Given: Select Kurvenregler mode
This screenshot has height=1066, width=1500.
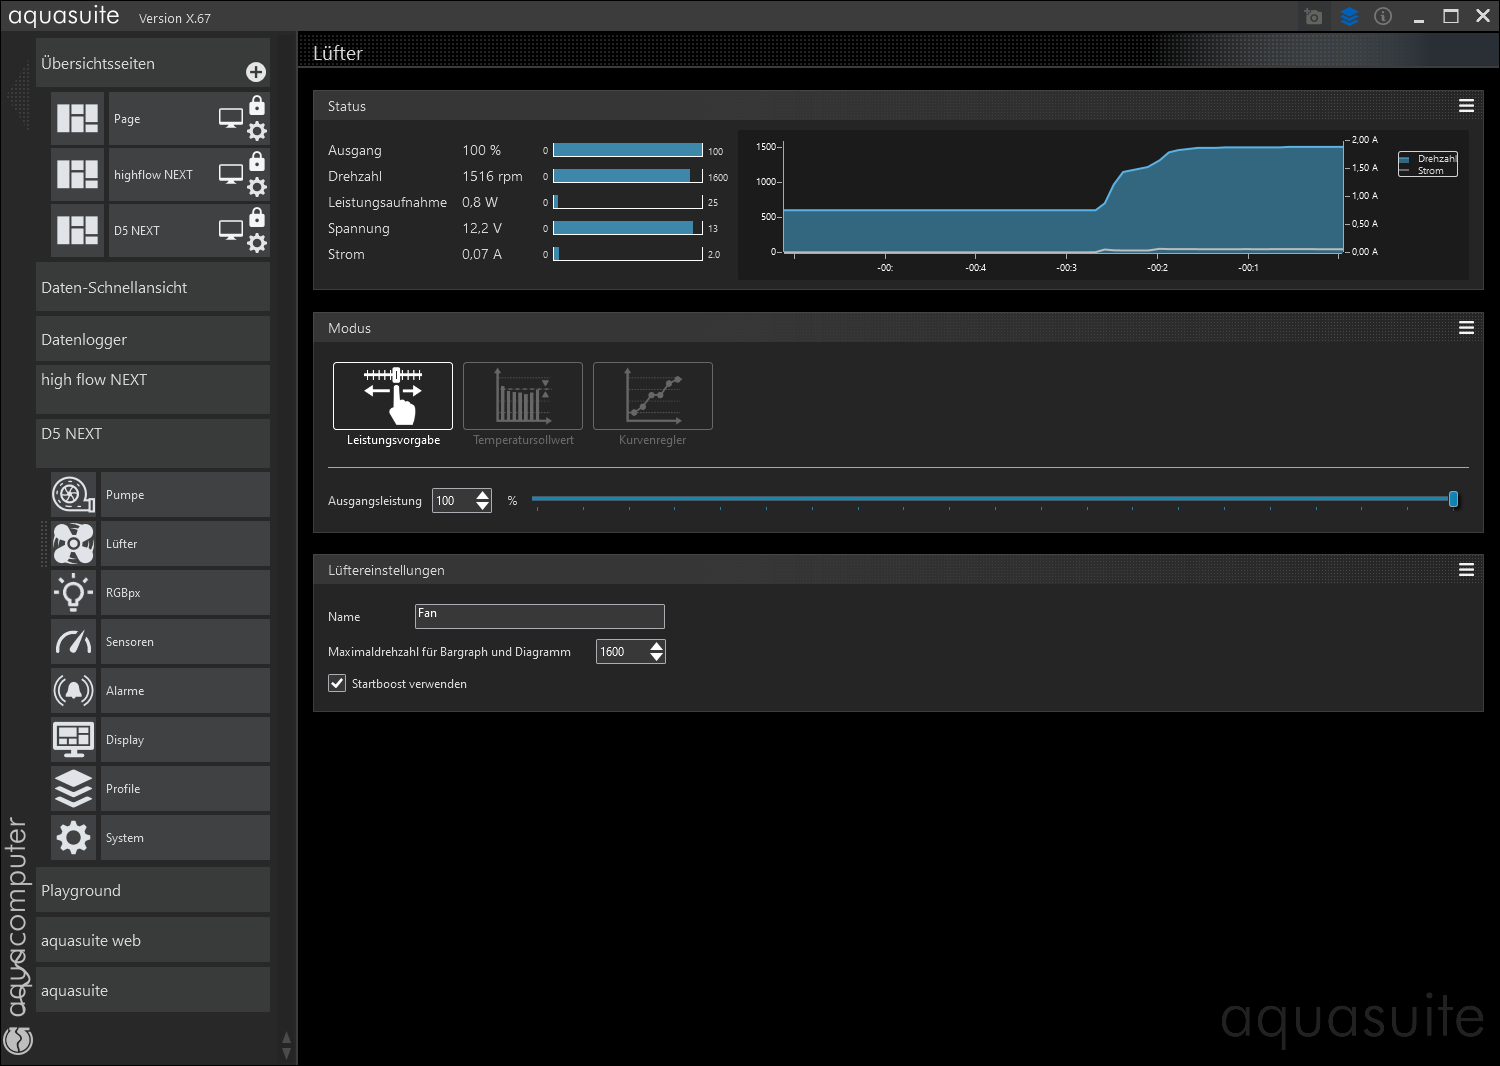Looking at the screenshot, I should click(x=653, y=396).
